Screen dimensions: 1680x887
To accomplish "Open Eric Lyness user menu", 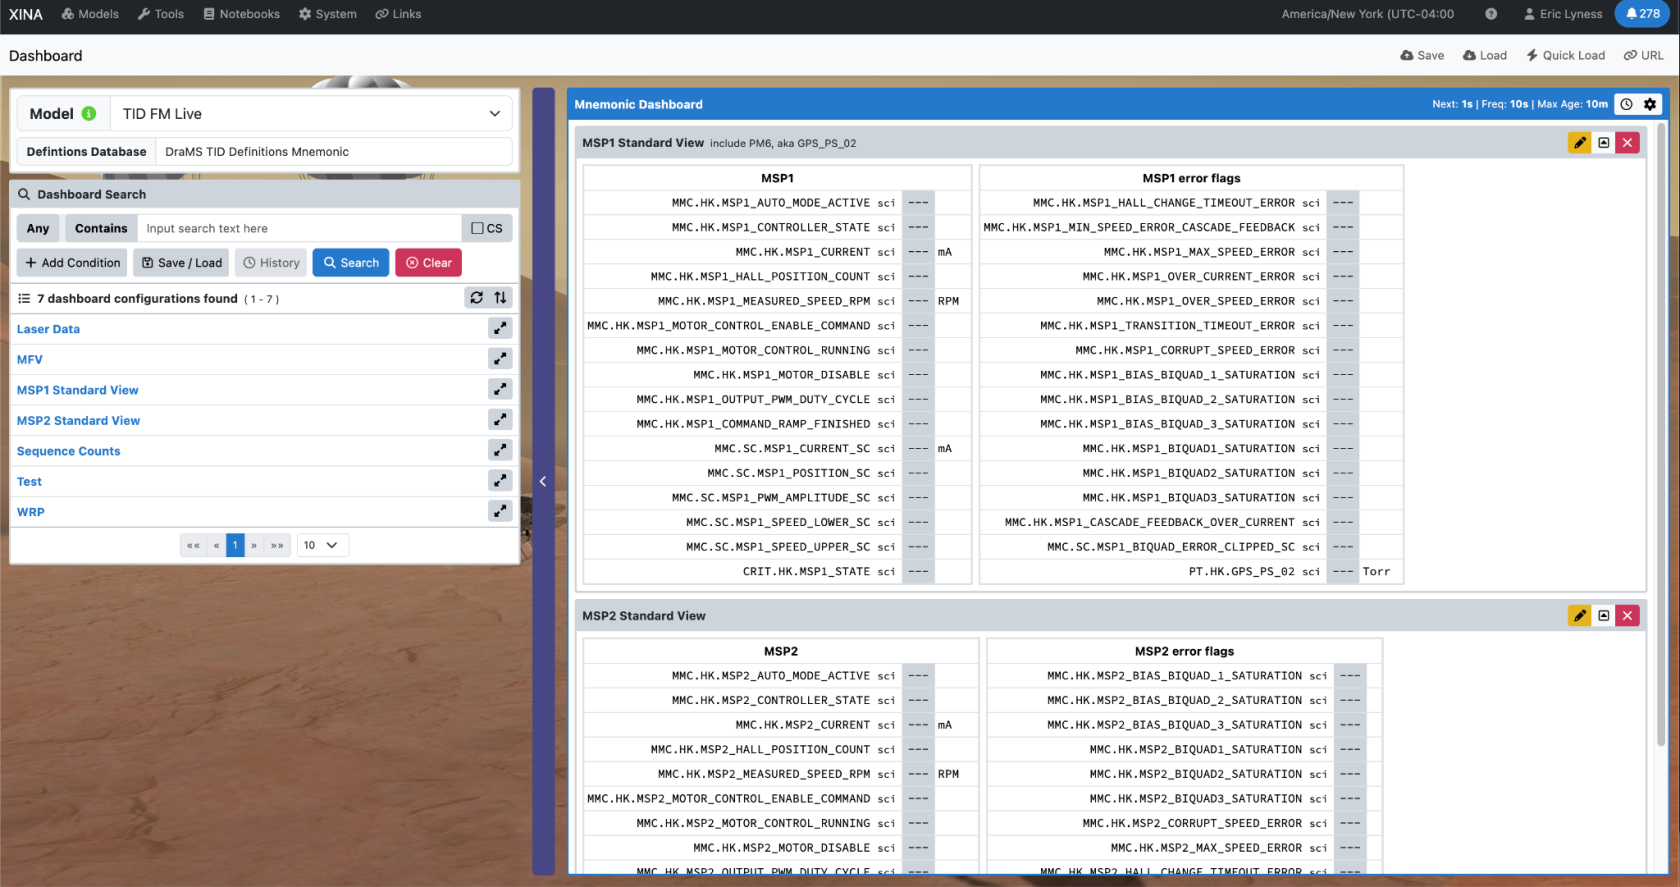I will pos(1563,14).
